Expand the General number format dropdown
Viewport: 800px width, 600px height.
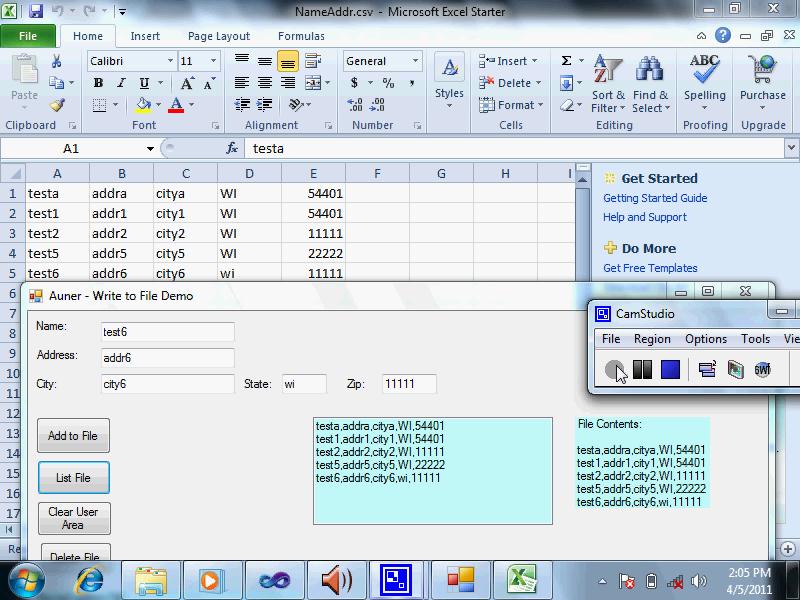click(x=415, y=61)
